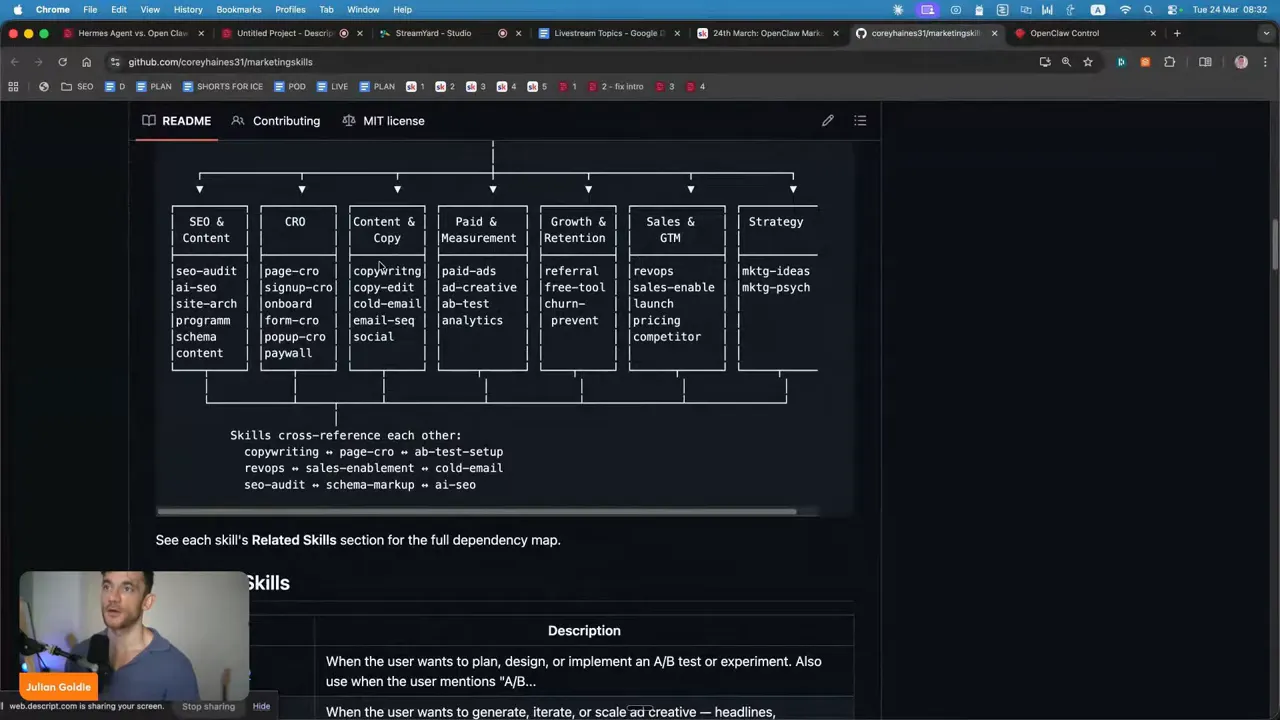Open the Chrome extensions puzzle icon
This screenshot has width=1280, height=720.
tap(1169, 62)
